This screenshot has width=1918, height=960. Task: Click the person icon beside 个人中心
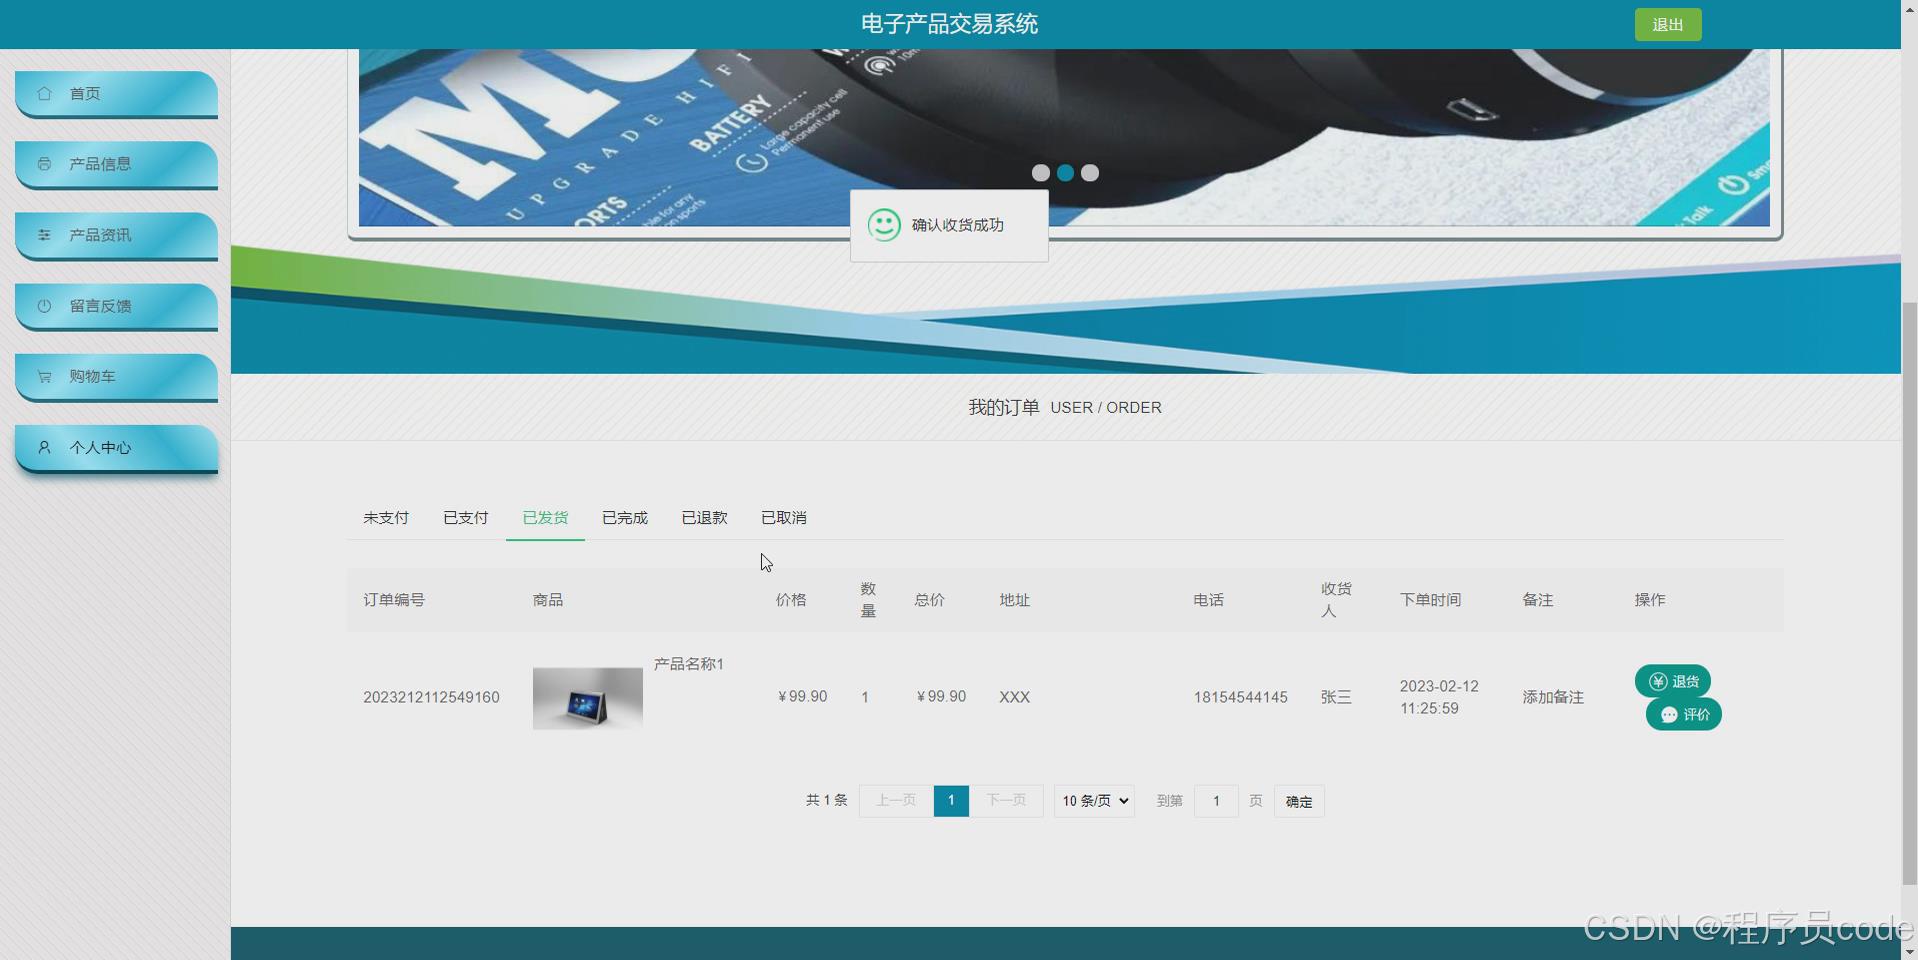(x=43, y=447)
